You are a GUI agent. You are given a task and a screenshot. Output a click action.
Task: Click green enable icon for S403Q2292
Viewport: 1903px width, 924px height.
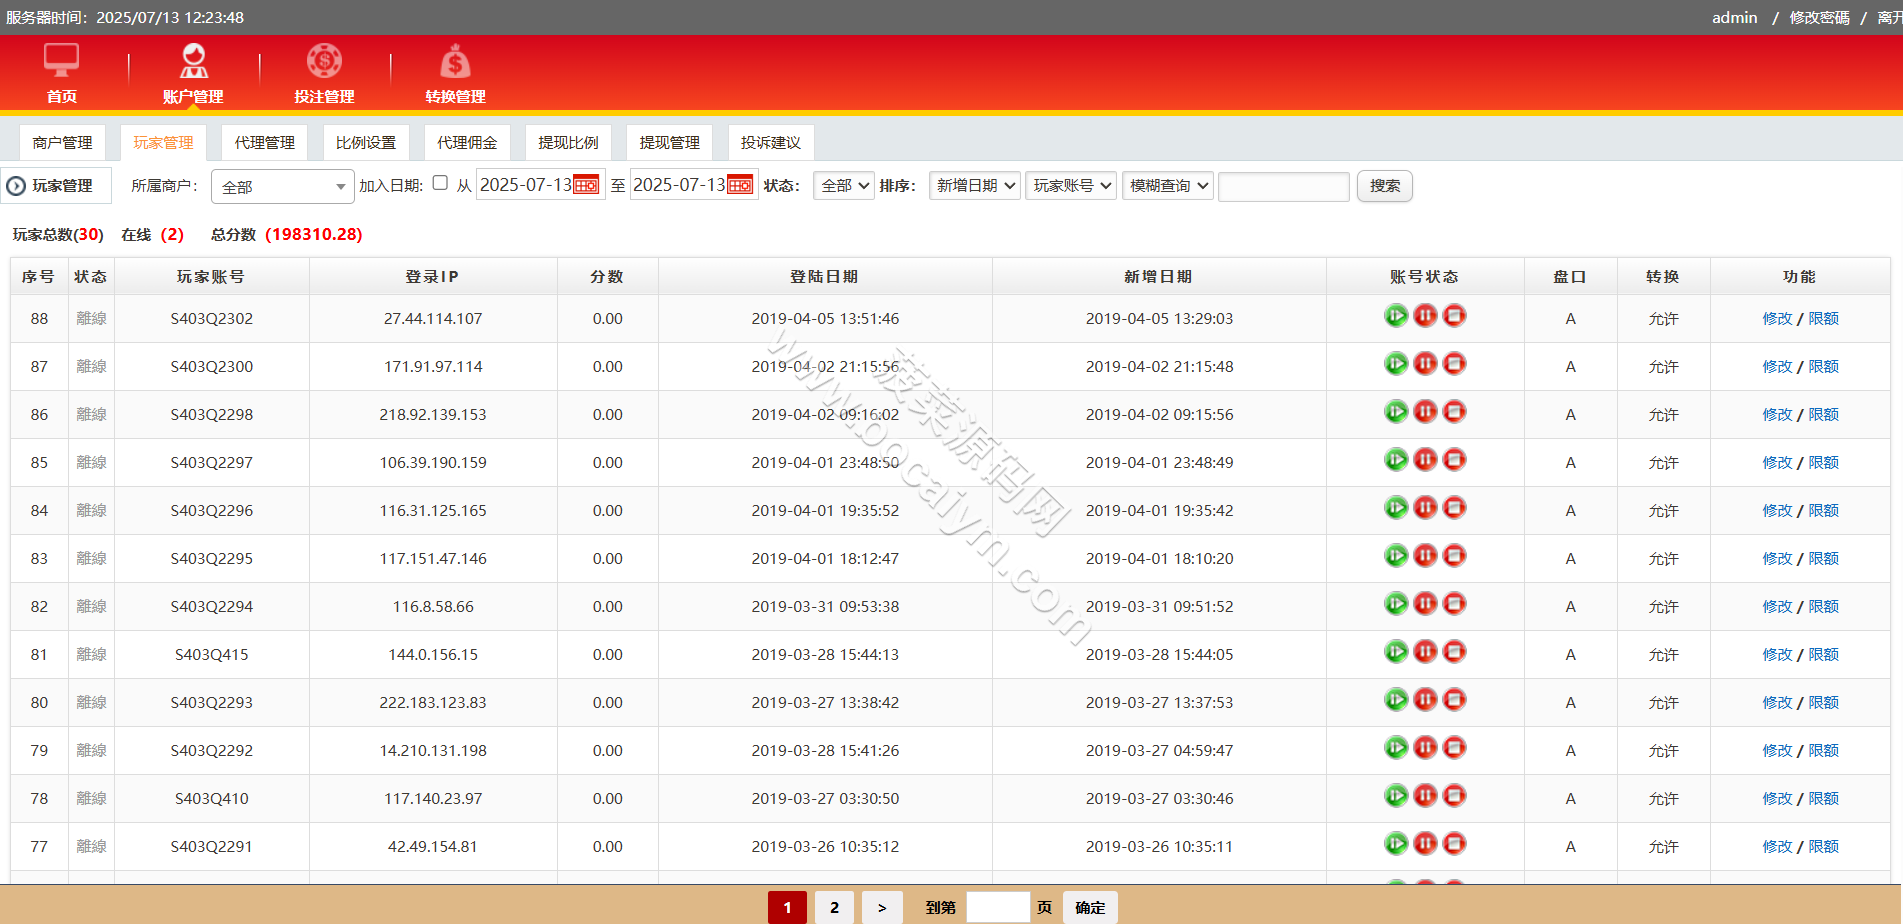[1396, 748]
